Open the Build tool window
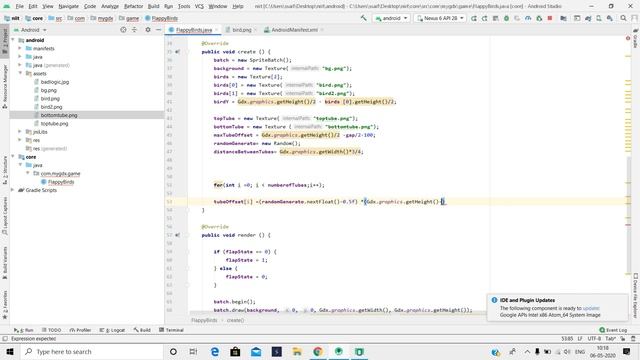Image resolution: width=640 pixels, height=360 pixels. [142, 330]
